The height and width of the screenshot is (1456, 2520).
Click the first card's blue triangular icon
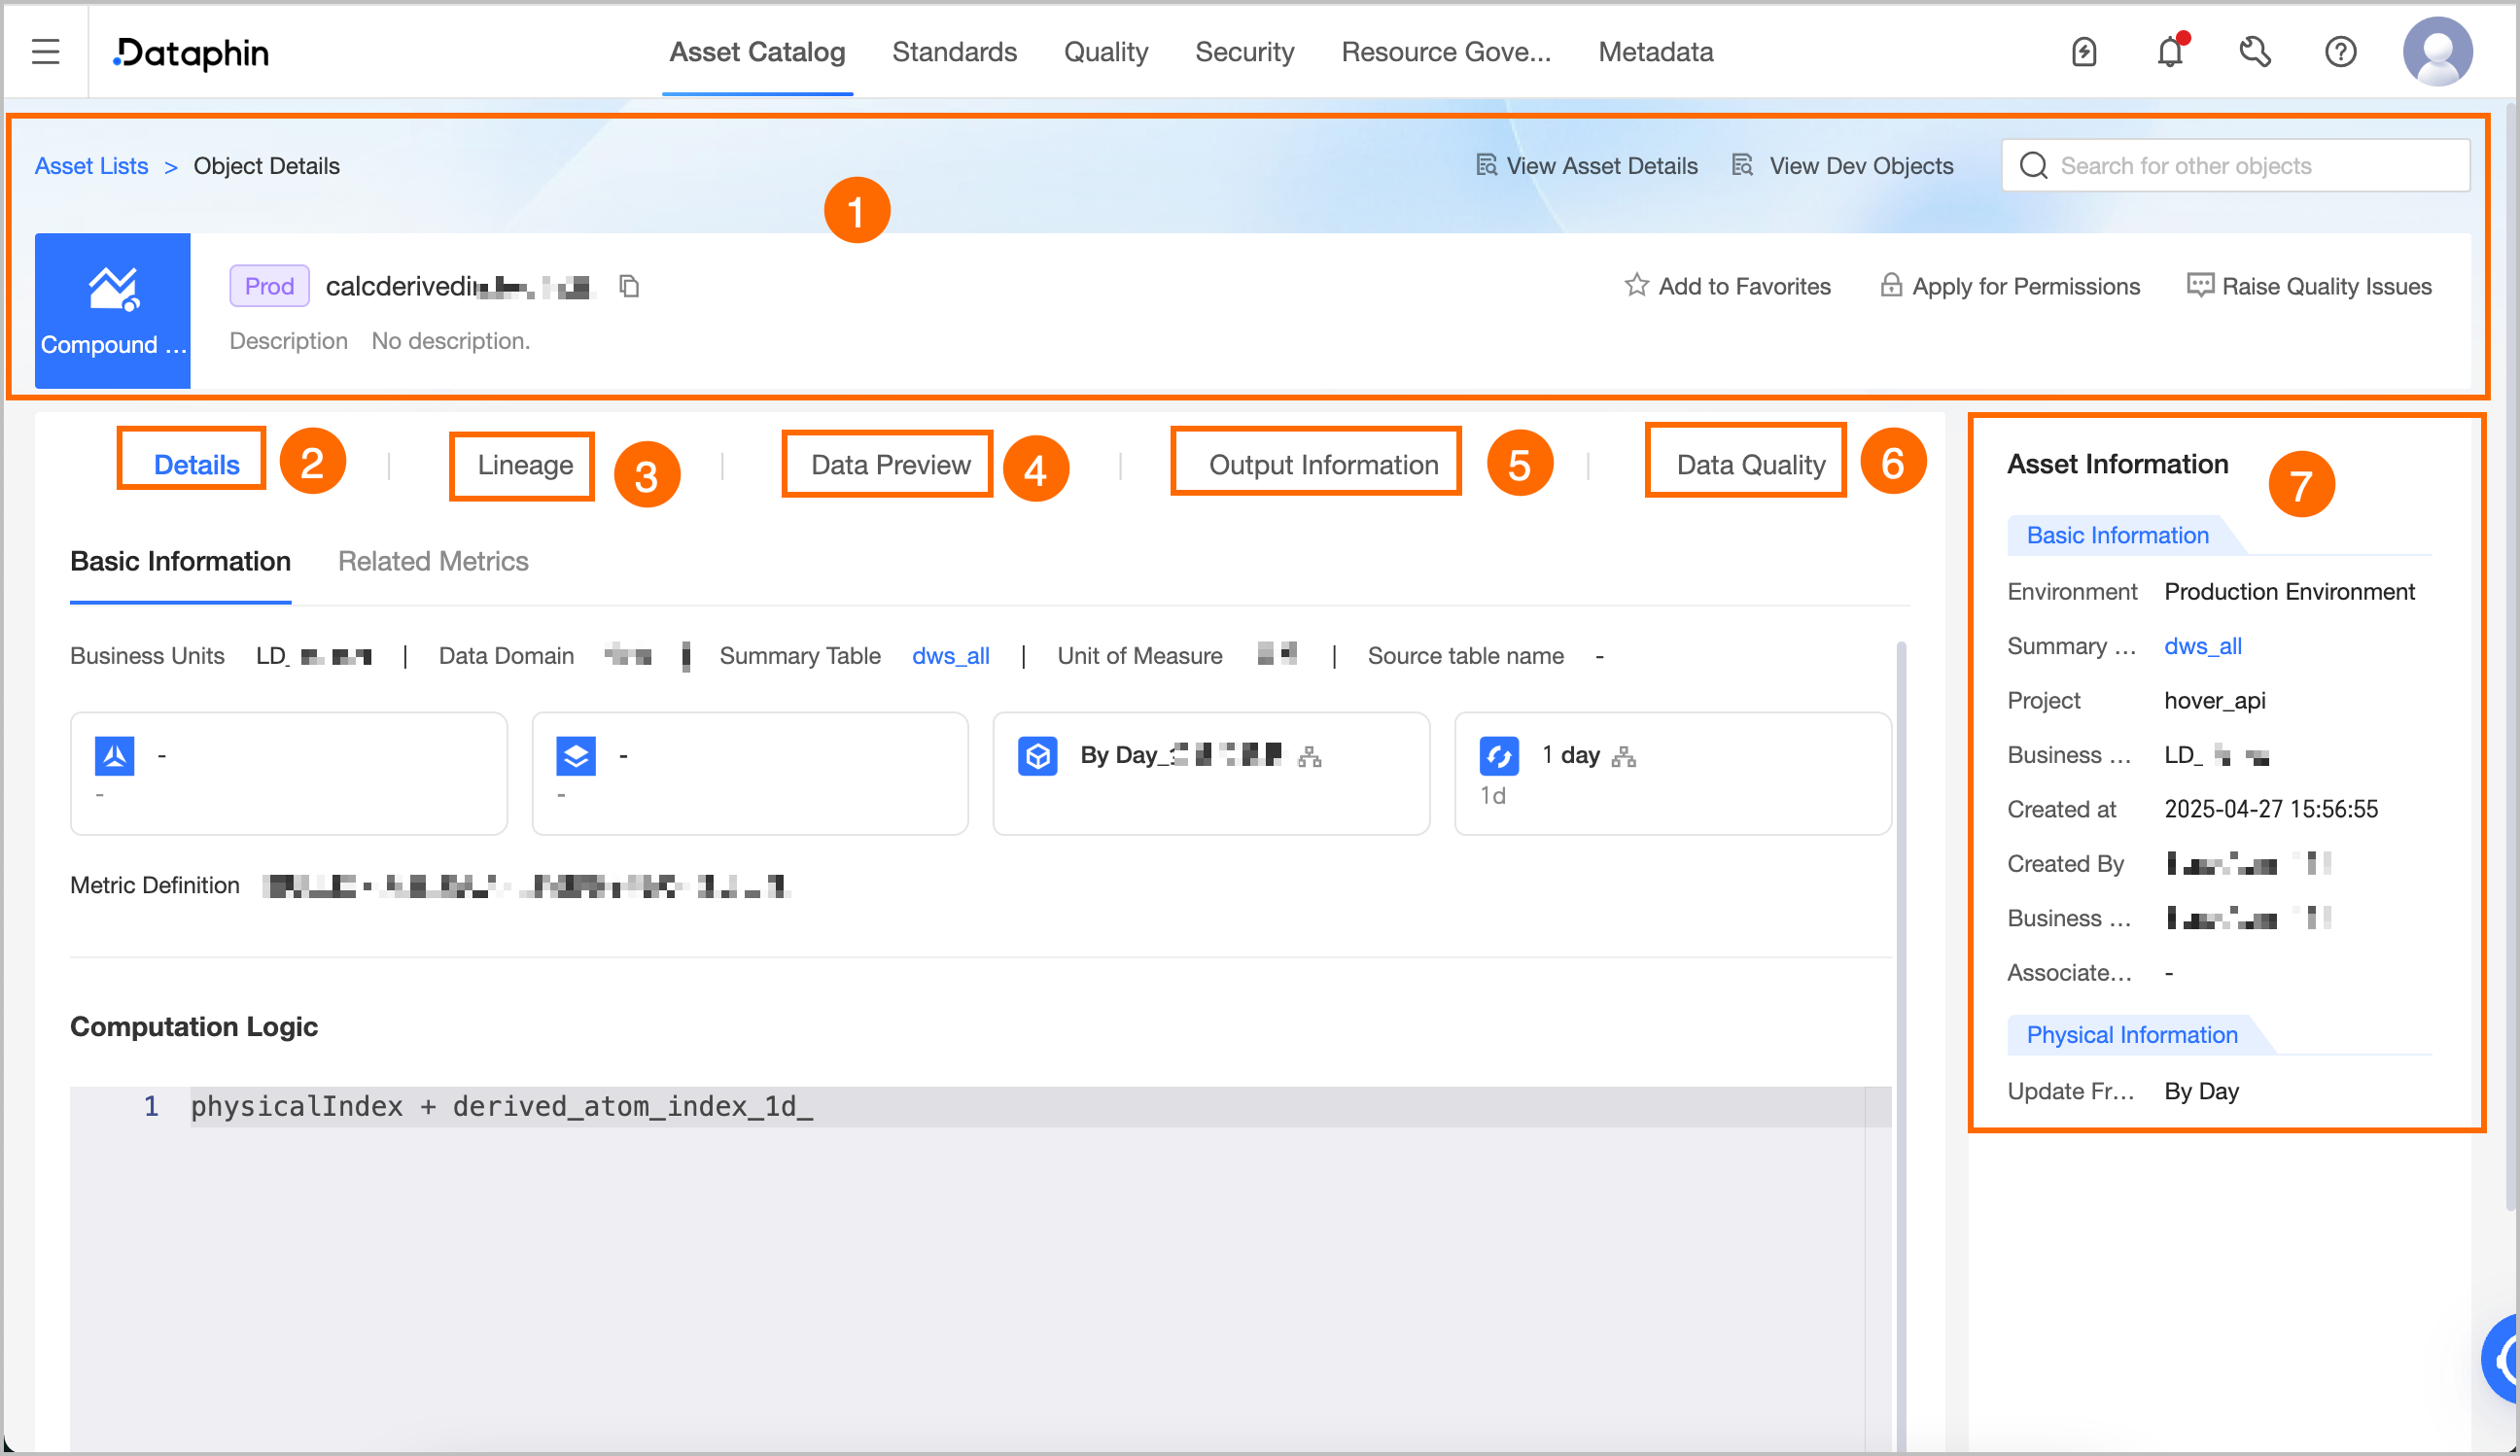click(115, 756)
